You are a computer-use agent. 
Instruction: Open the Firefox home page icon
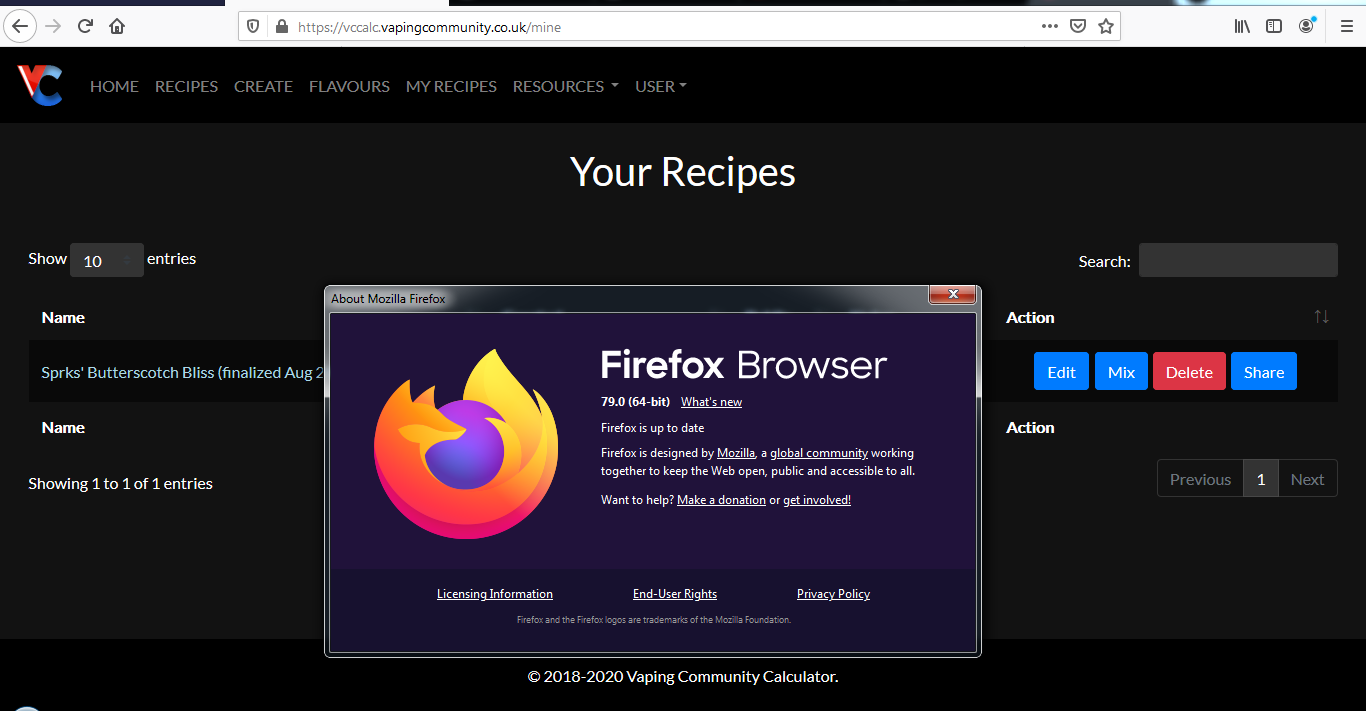117,26
